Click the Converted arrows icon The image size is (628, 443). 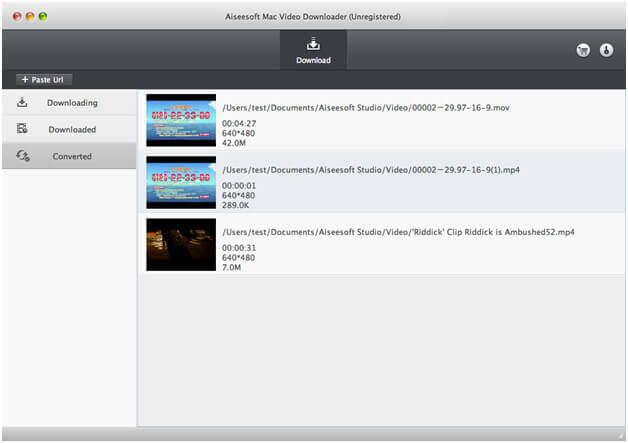[23, 155]
